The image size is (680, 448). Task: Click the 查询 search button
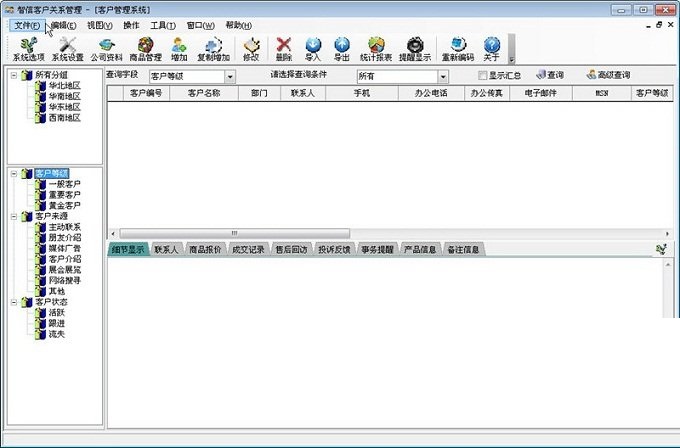point(550,75)
